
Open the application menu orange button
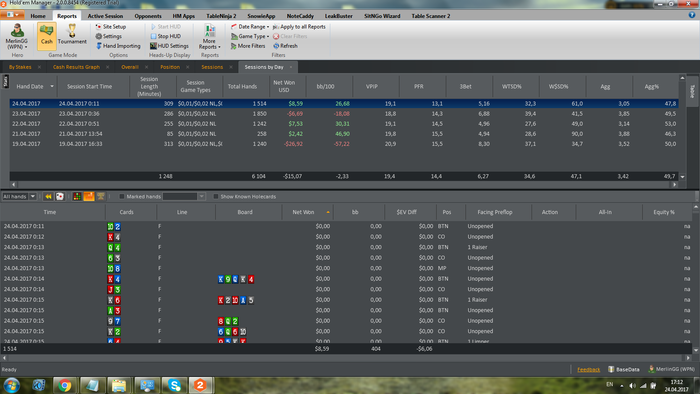pyautogui.click(x=12, y=15)
